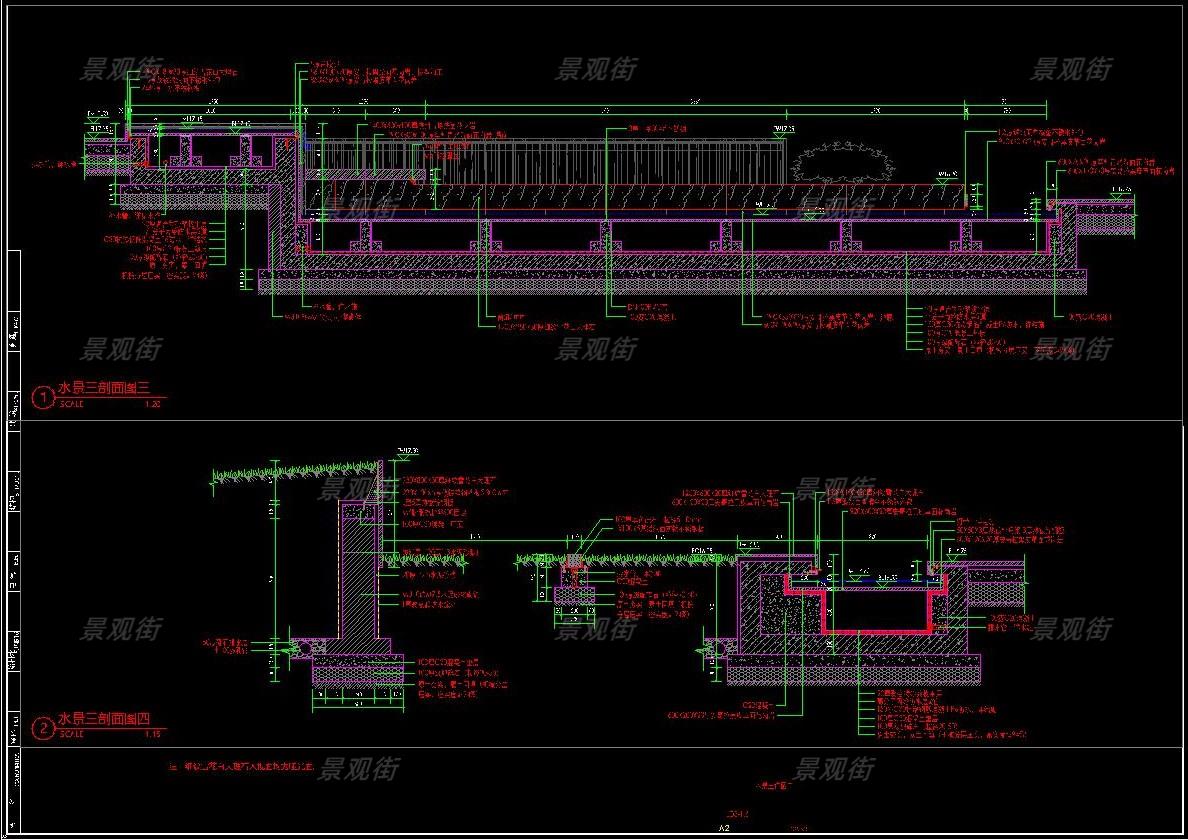This screenshot has height=840, width=1188.
Task: Click the SCALE 1:15 label under second title
Action: click(110, 735)
